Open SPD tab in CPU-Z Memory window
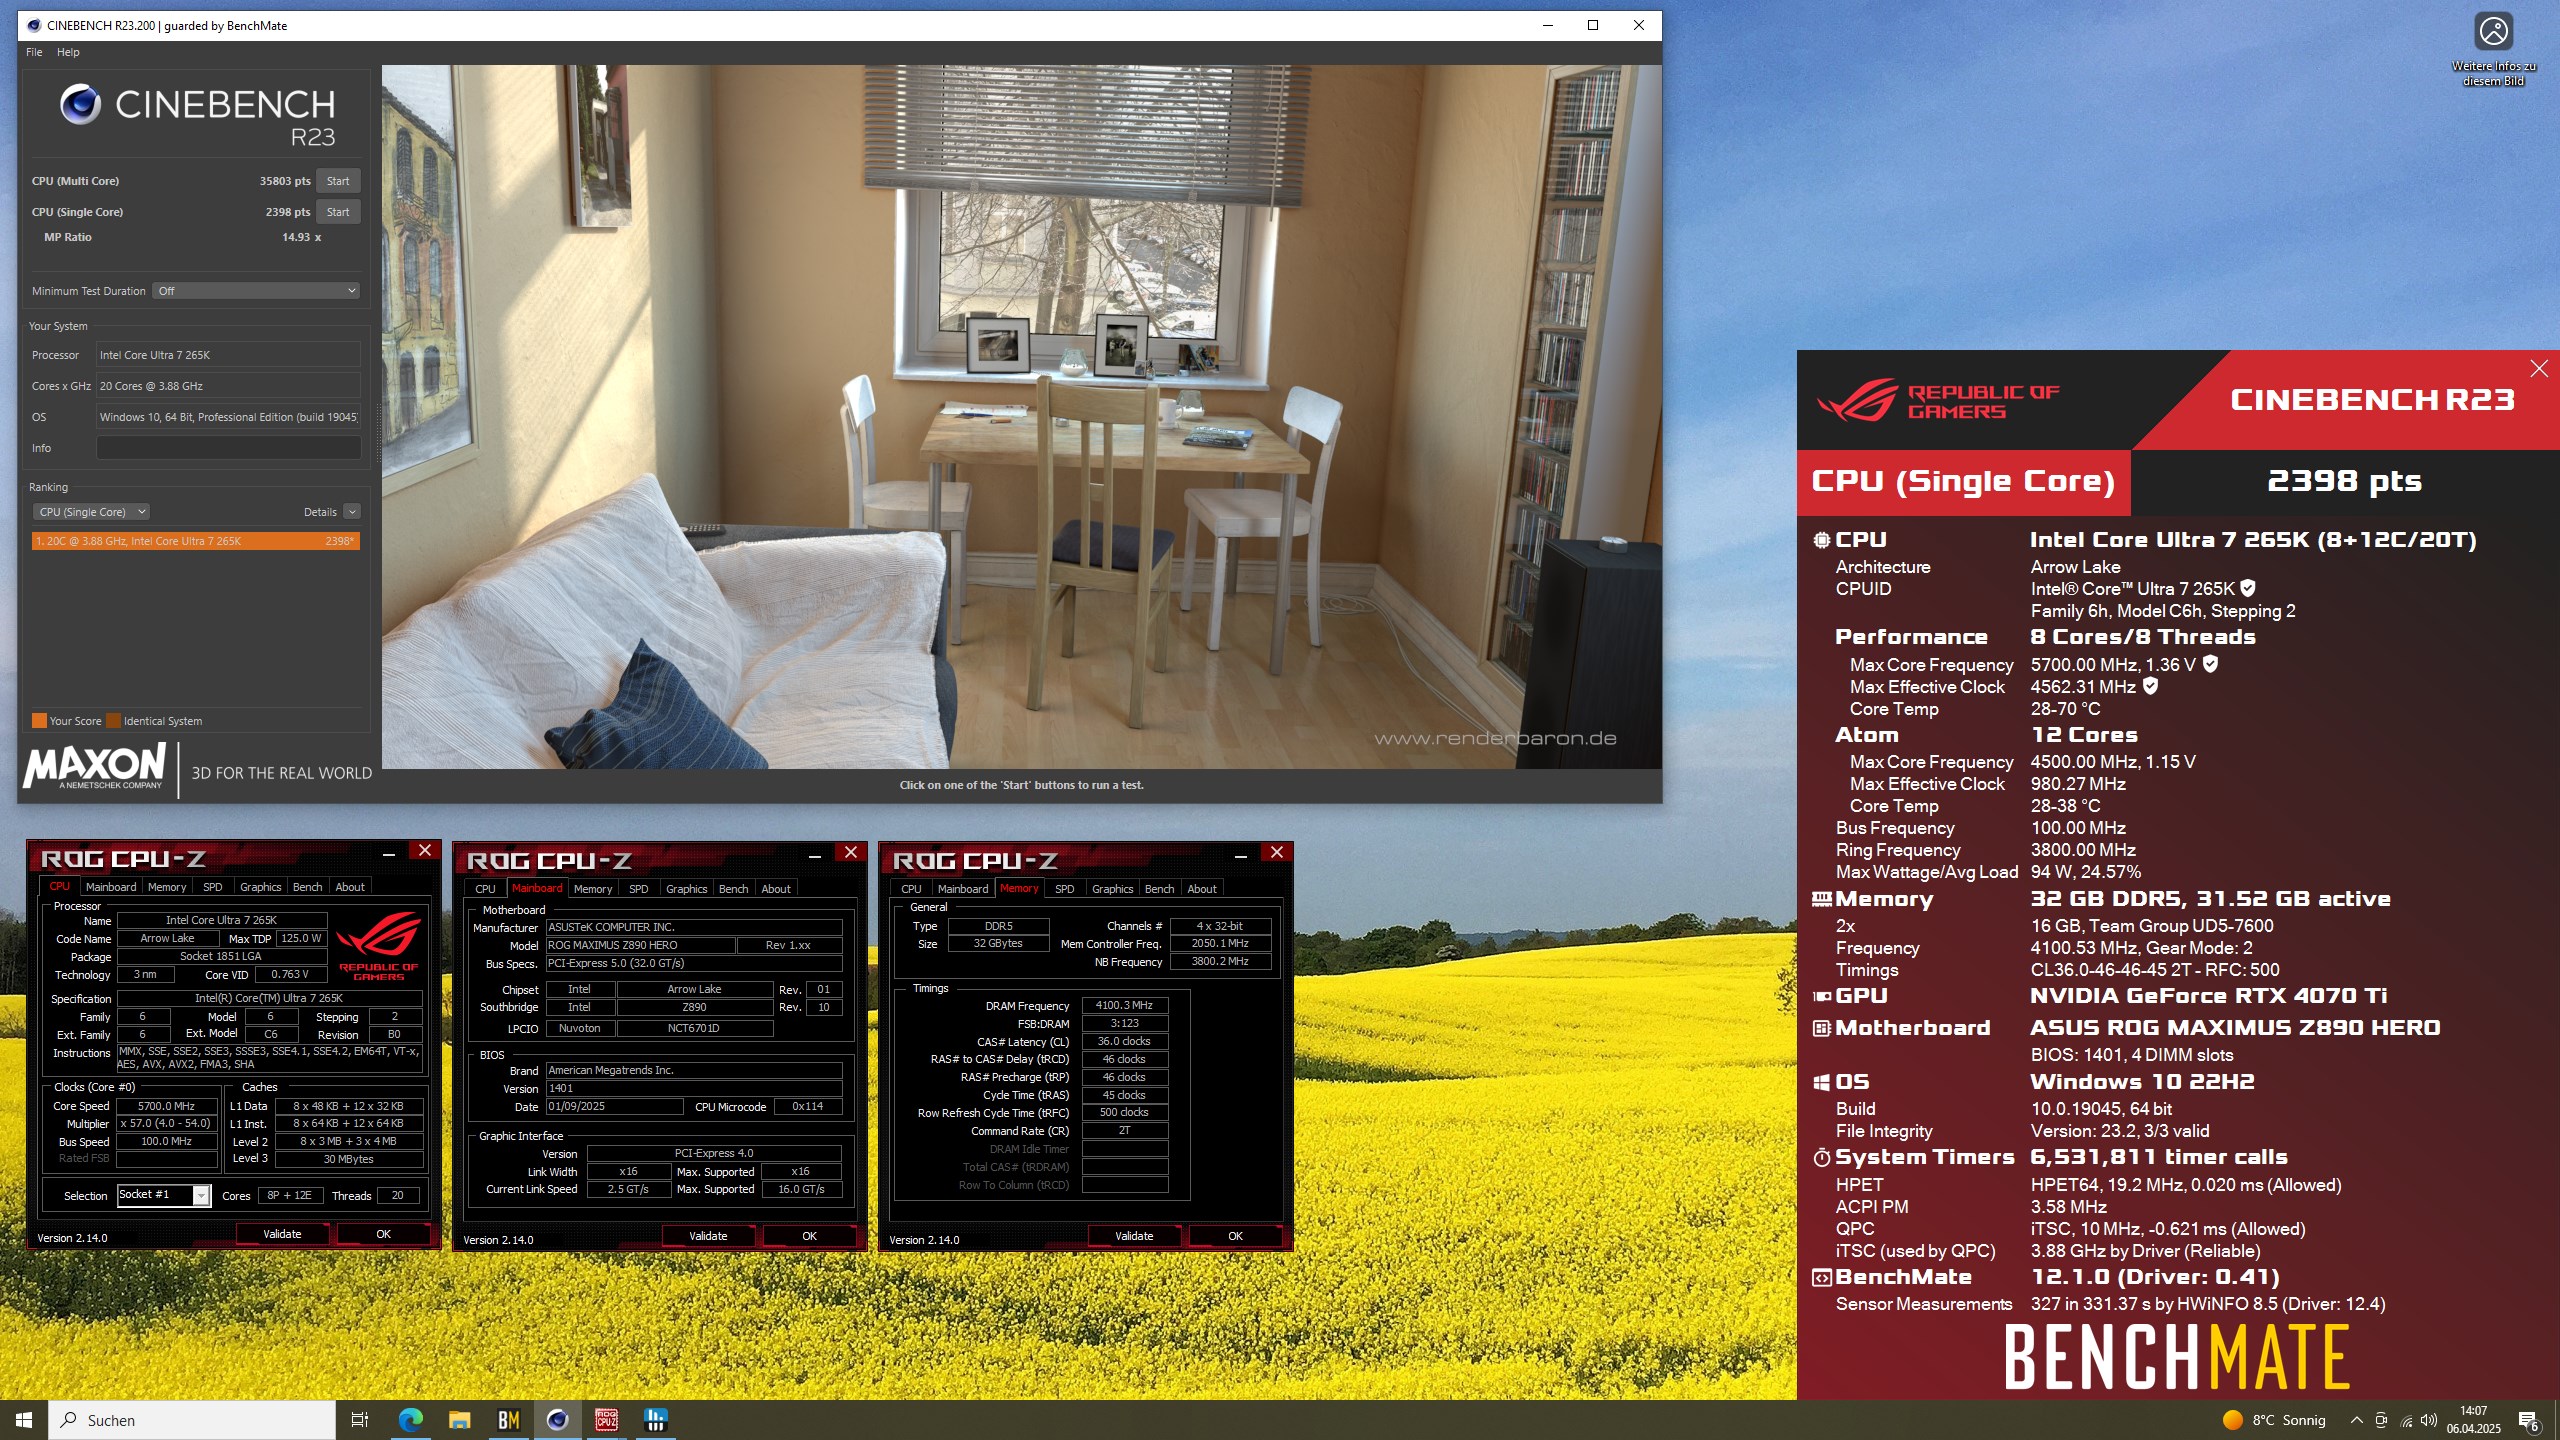 point(1064,889)
